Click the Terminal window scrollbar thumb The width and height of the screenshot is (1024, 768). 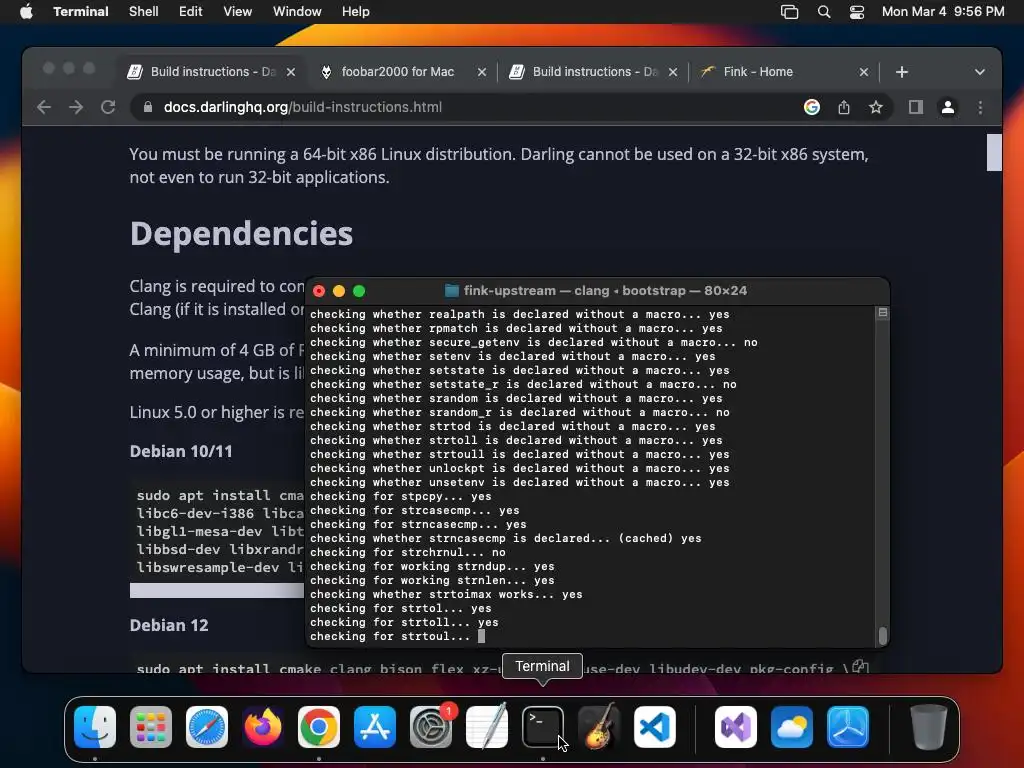click(x=883, y=636)
